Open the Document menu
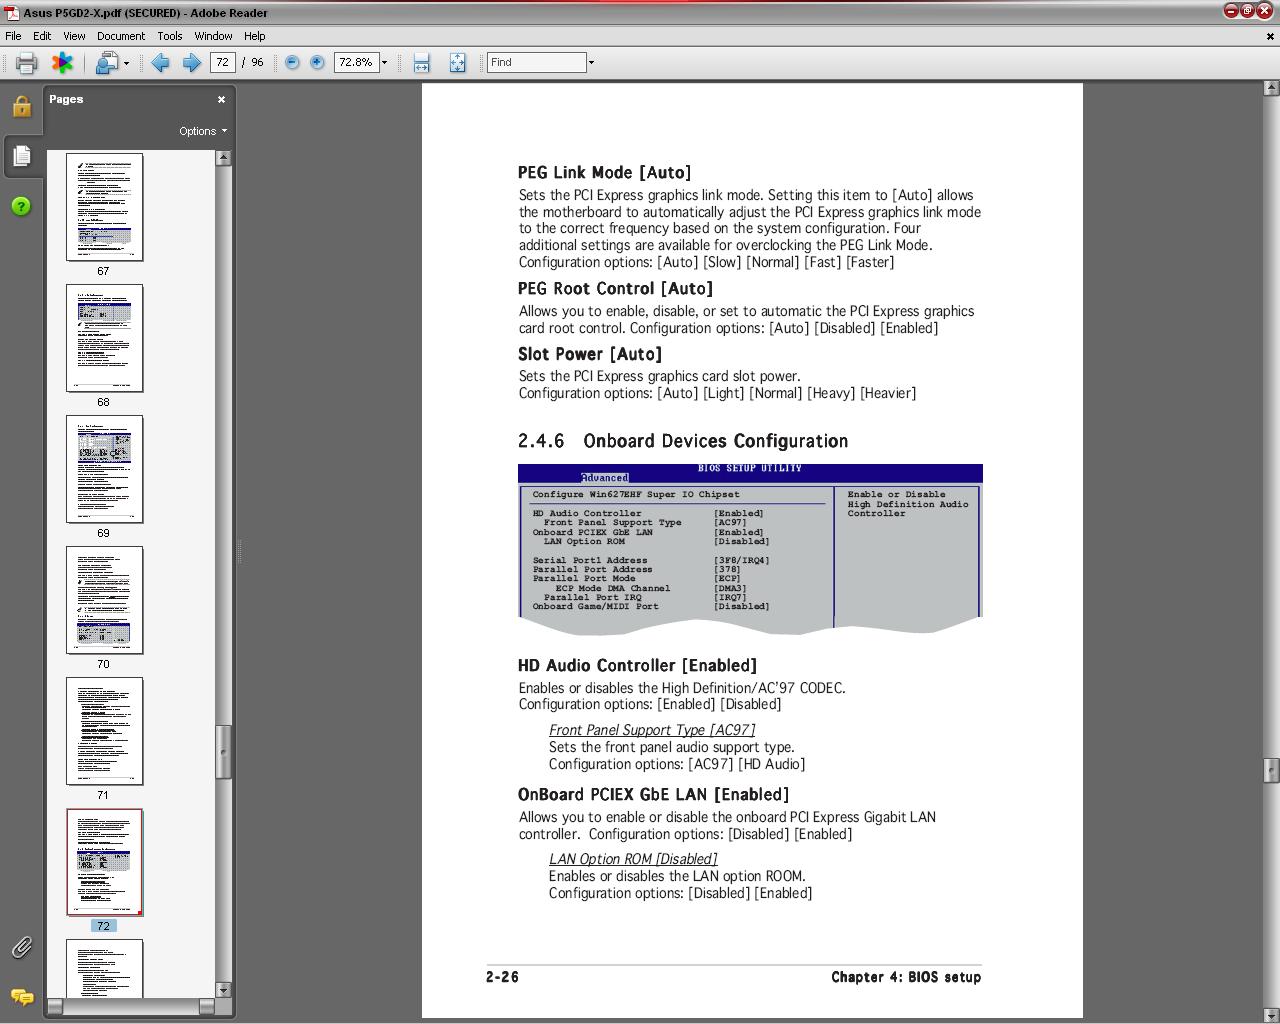The height and width of the screenshot is (1024, 1280). pos(121,35)
